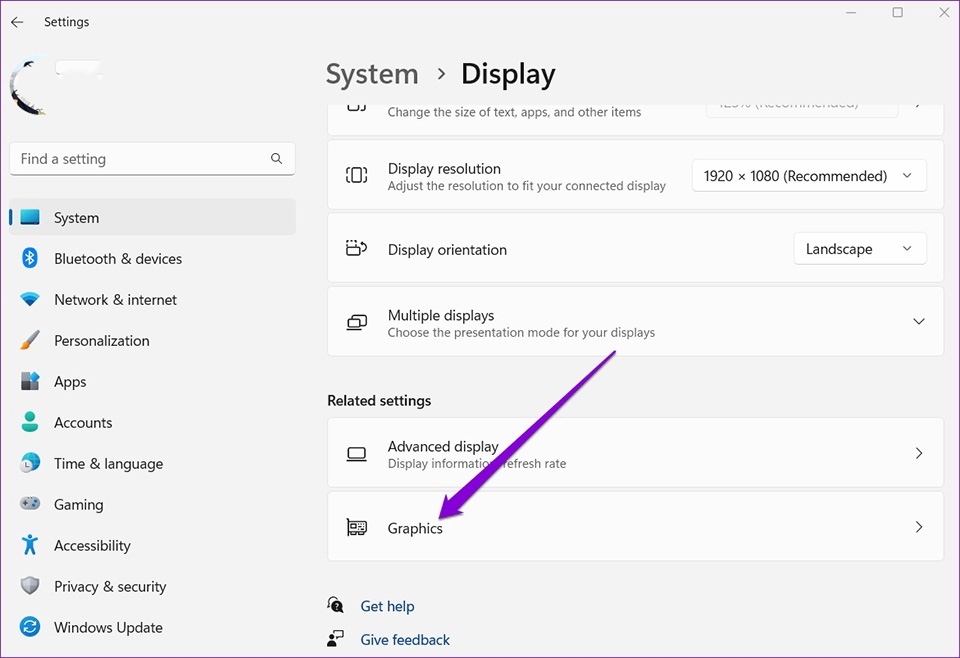Click inside the Find a setting search box
960x658 pixels.
click(140, 158)
